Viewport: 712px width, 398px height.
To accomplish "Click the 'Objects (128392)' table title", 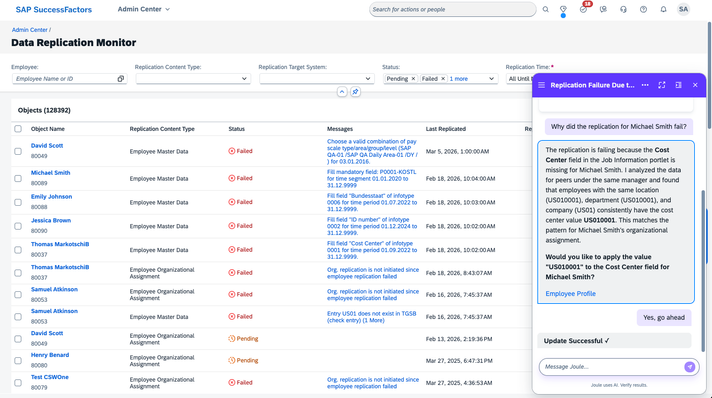I will pos(44,110).
